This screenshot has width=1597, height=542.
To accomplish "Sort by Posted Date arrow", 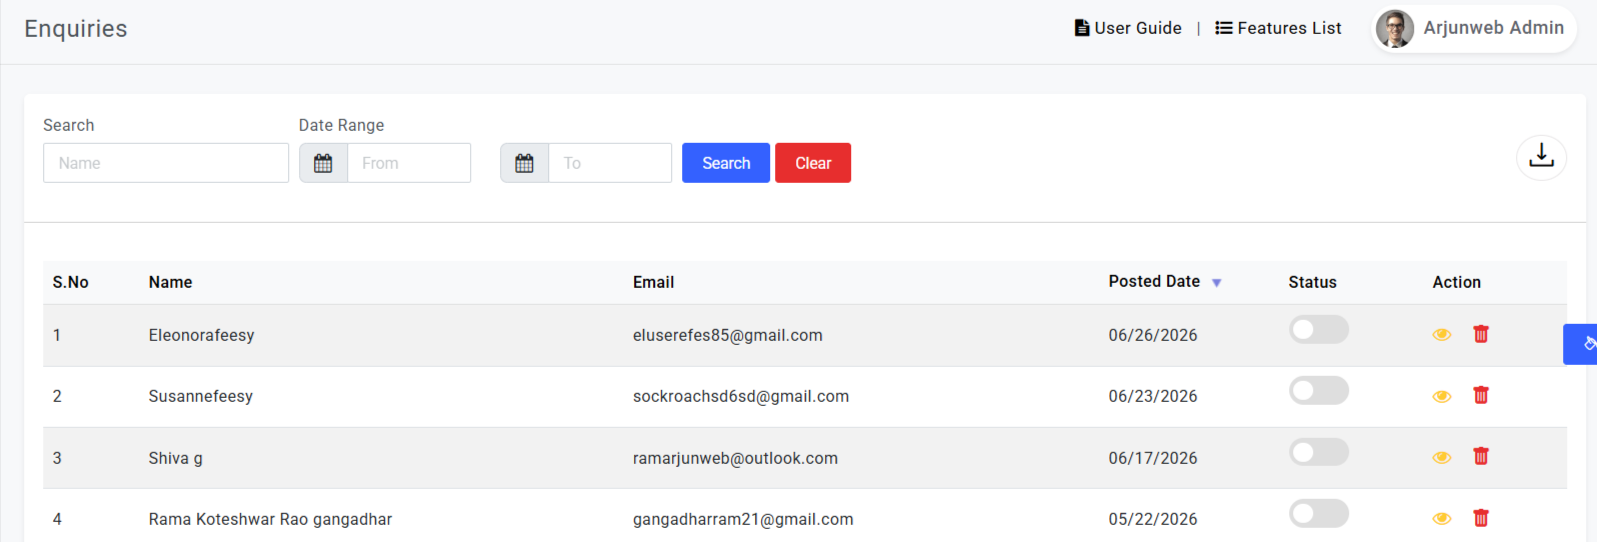I will tap(1217, 283).
